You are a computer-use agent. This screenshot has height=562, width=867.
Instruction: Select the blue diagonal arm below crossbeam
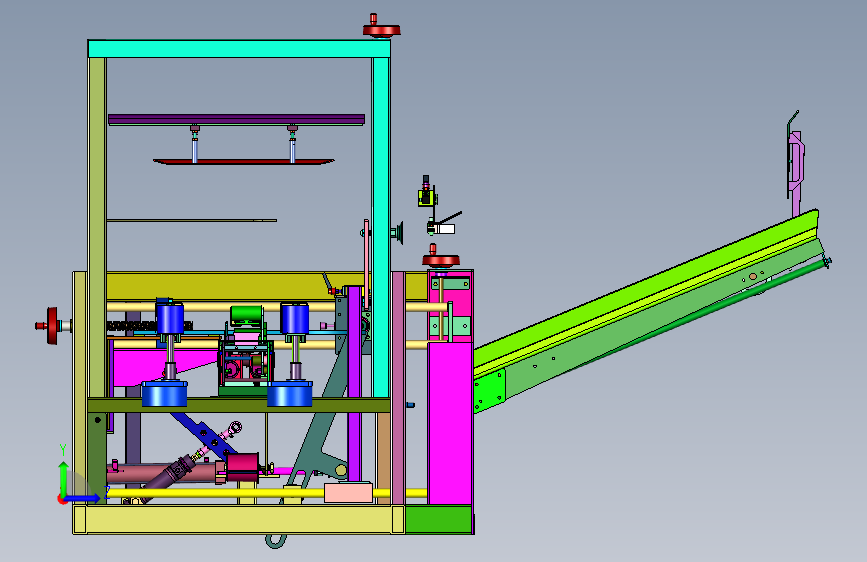(x=202, y=434)
